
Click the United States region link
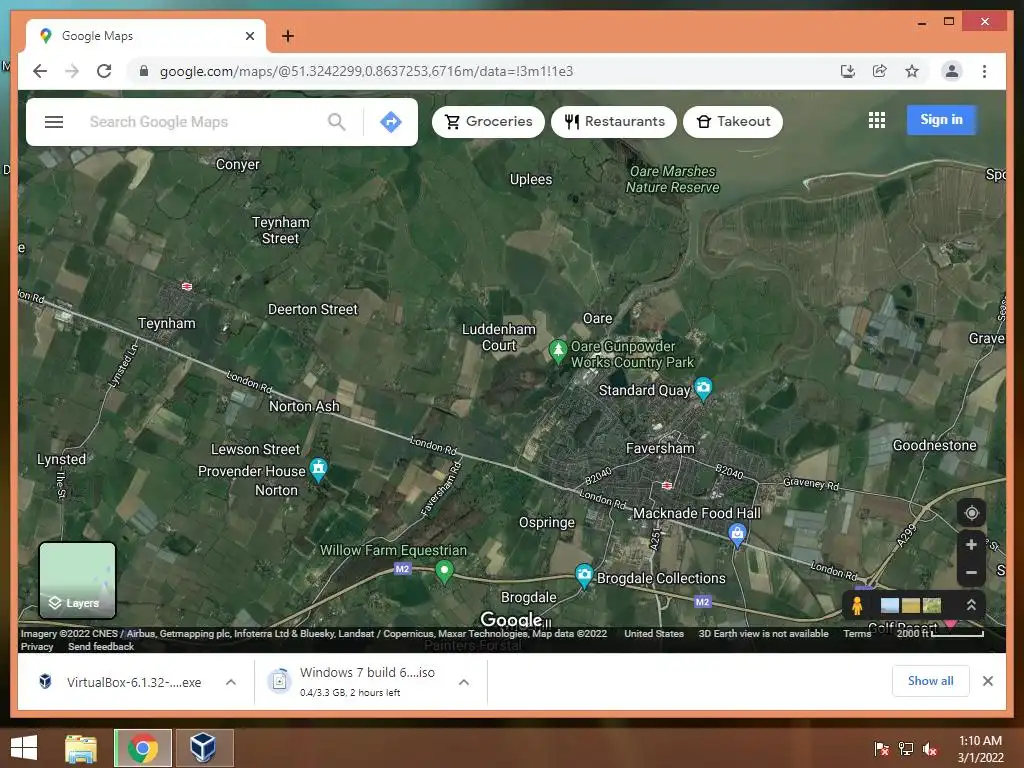[654, 633]
